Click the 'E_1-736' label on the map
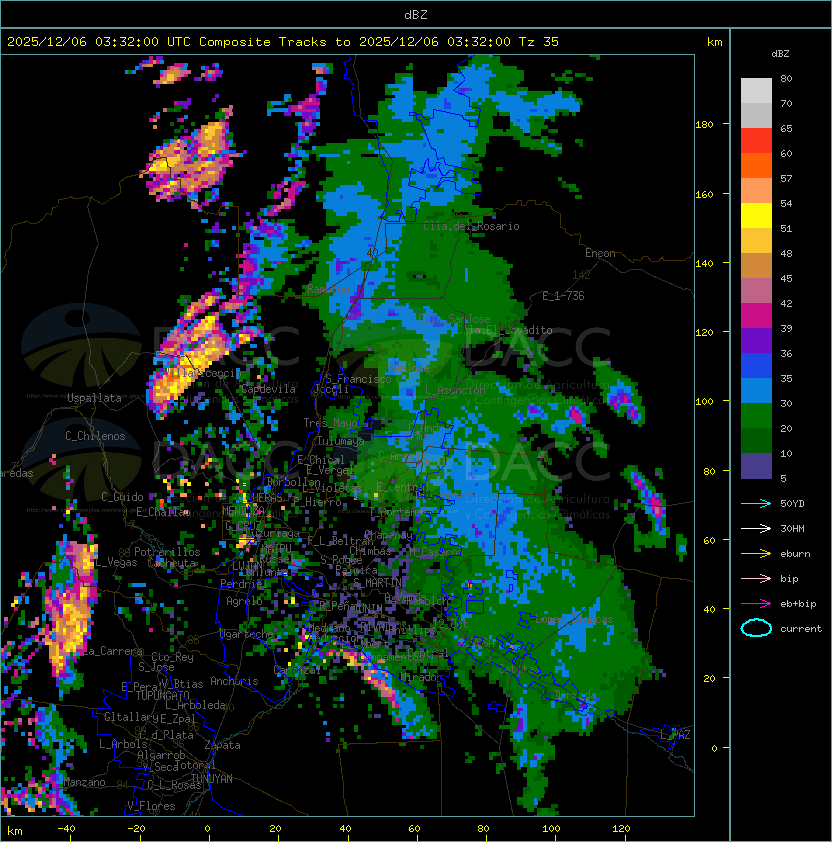 (563, 296)
